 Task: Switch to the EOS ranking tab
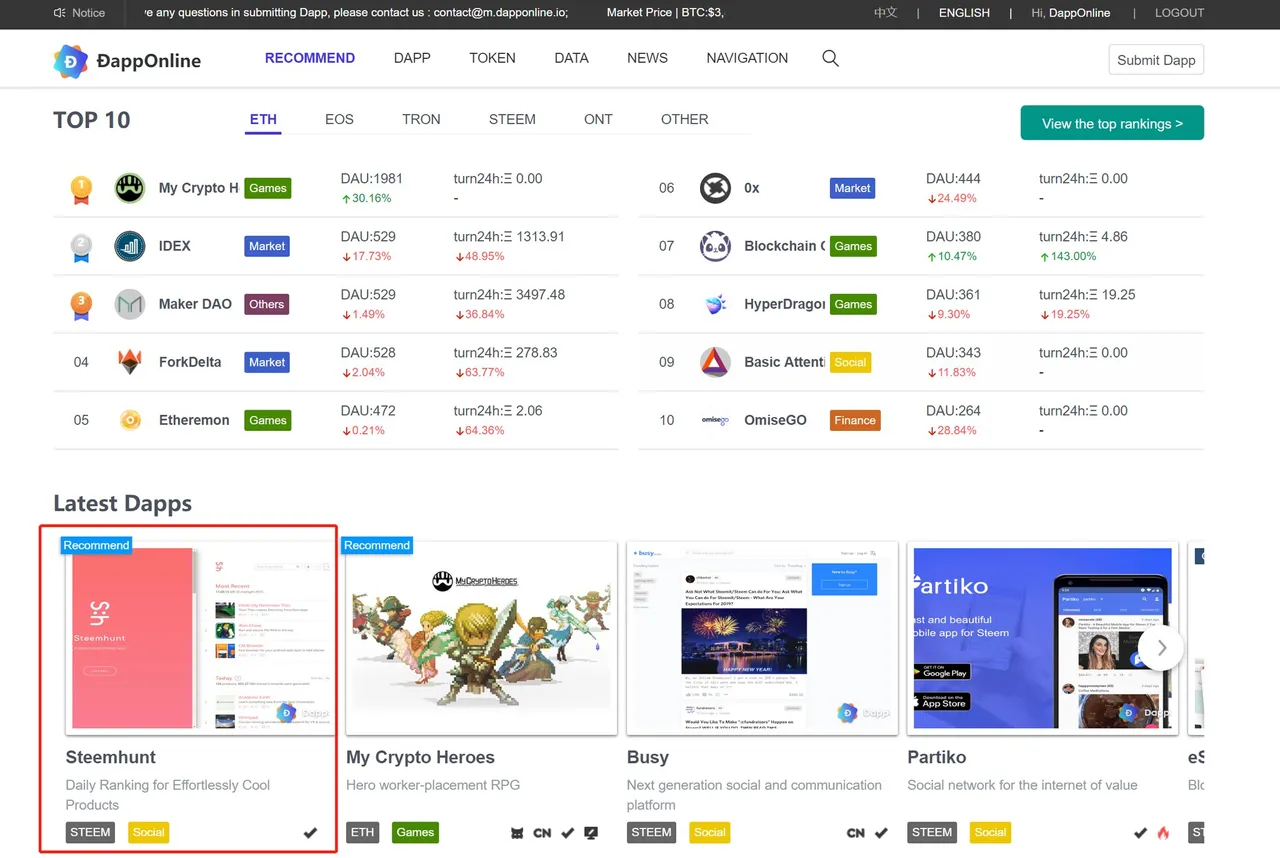[x=339, y=119]
